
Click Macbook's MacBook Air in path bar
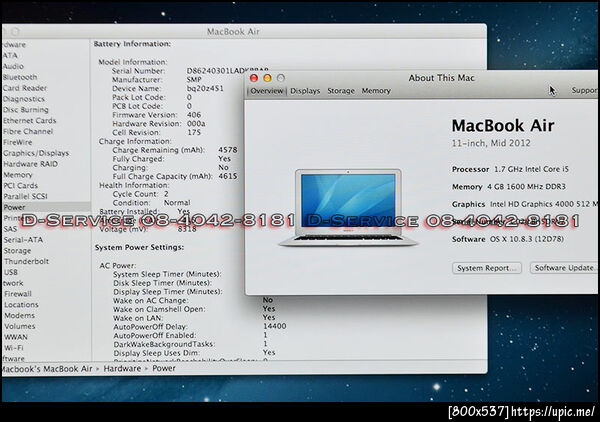[x=47, y=369]
